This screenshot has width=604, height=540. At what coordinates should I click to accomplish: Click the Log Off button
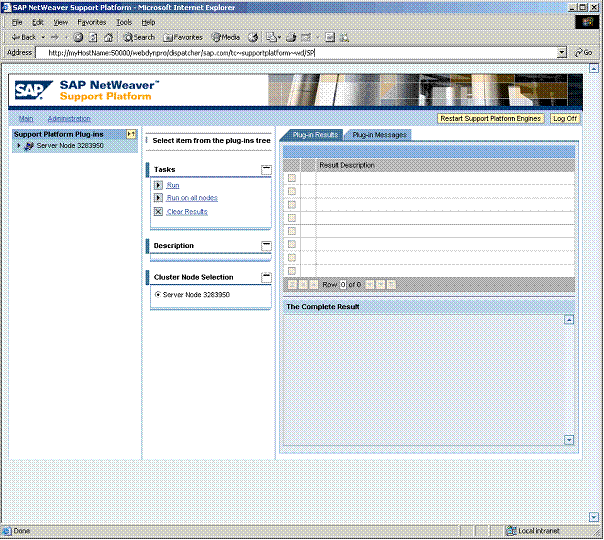565,119
